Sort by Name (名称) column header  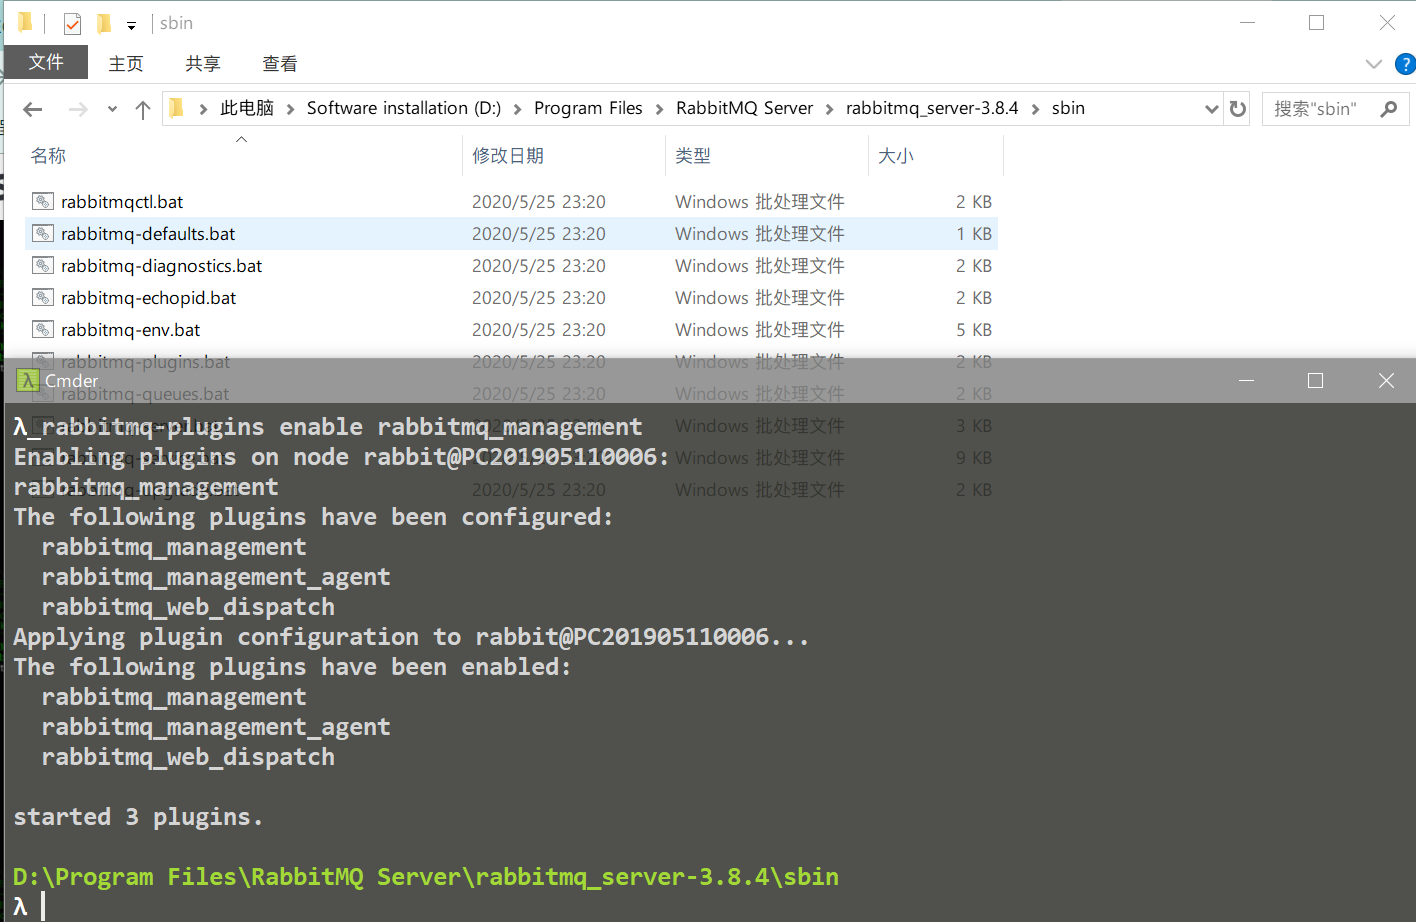click(x=243, y=155)
